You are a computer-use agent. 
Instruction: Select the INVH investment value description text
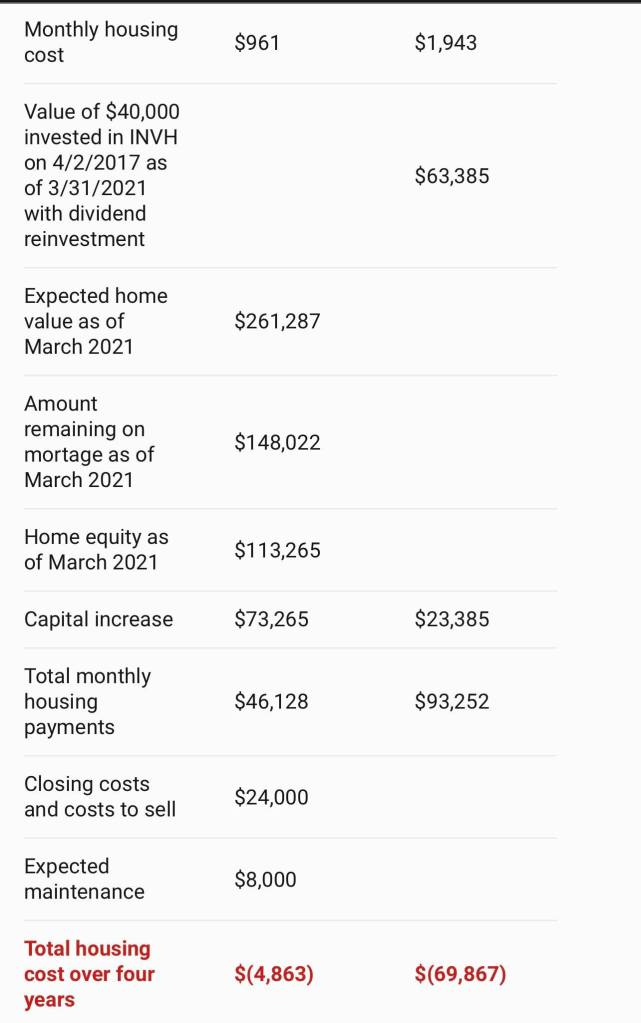point(101,175)
